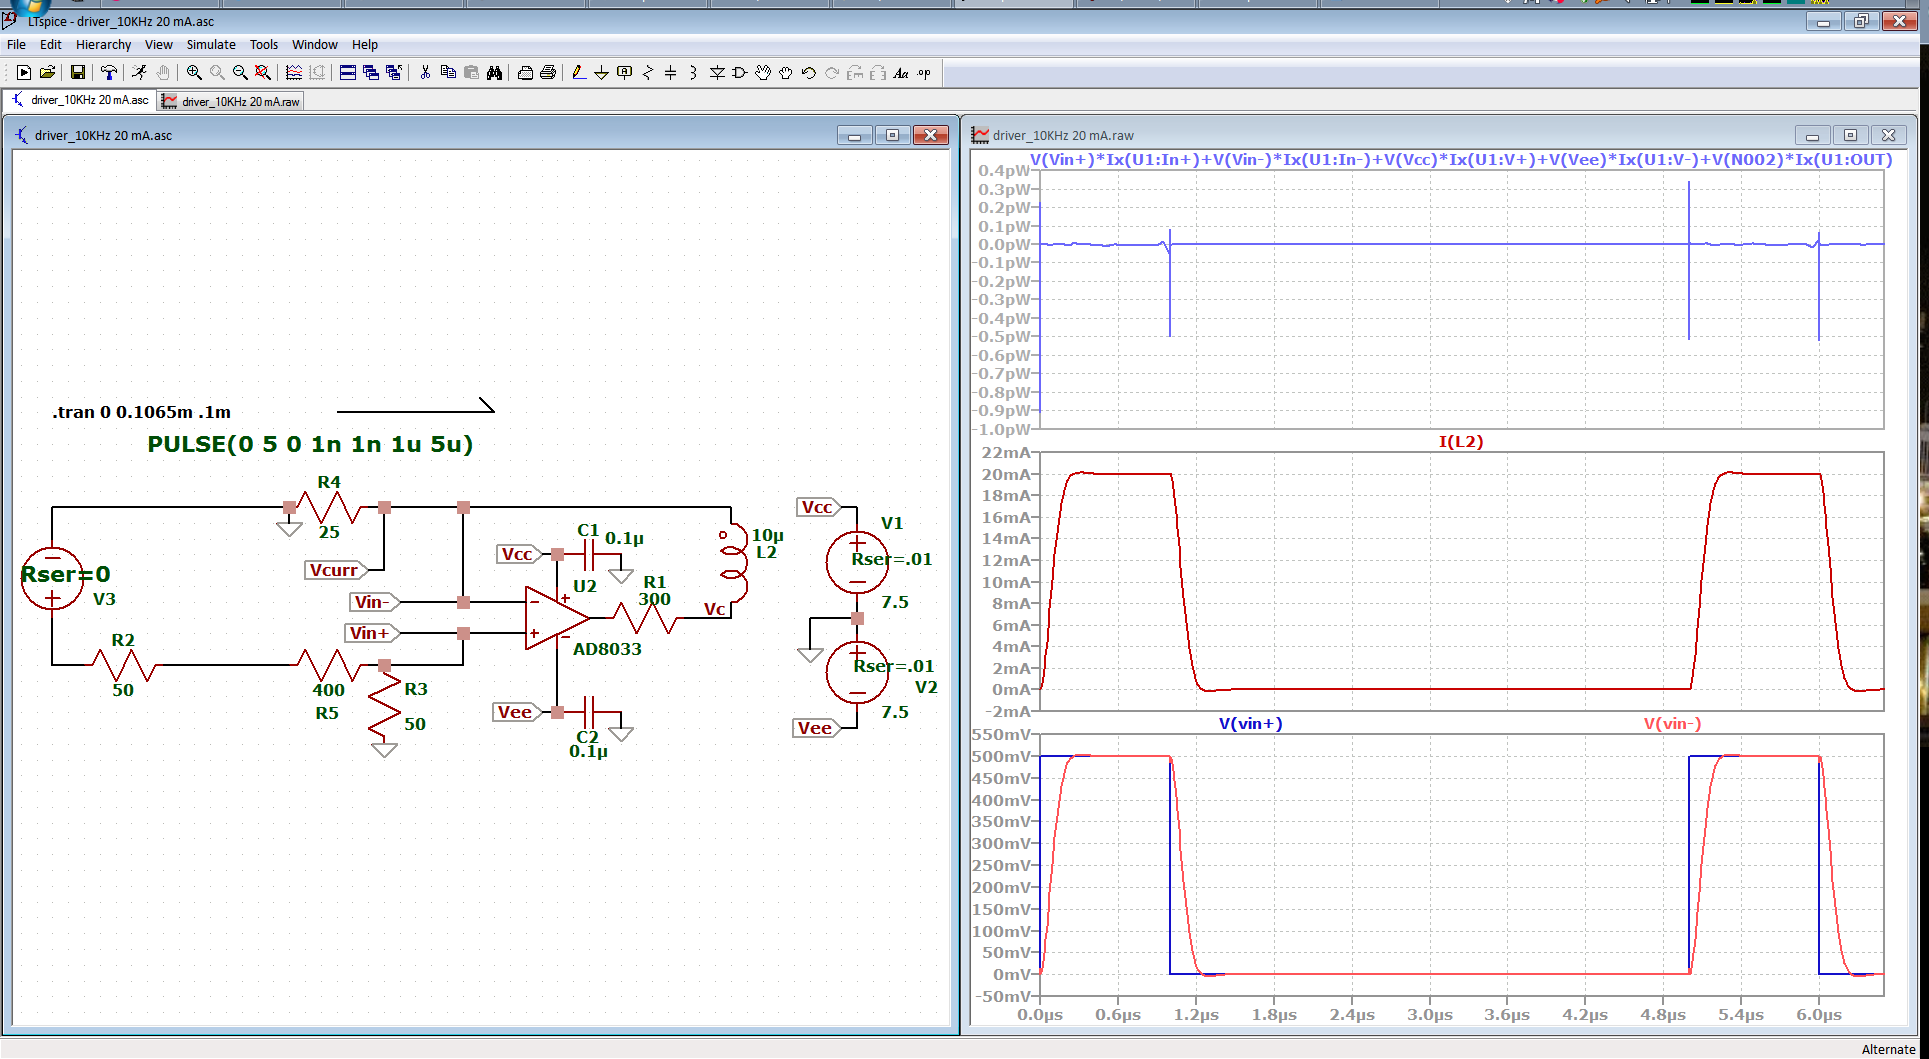Close all windows using toolbar icon
Image resolution: width=1929 pixels, height=1059 pixels.
(x=394, y=72)
